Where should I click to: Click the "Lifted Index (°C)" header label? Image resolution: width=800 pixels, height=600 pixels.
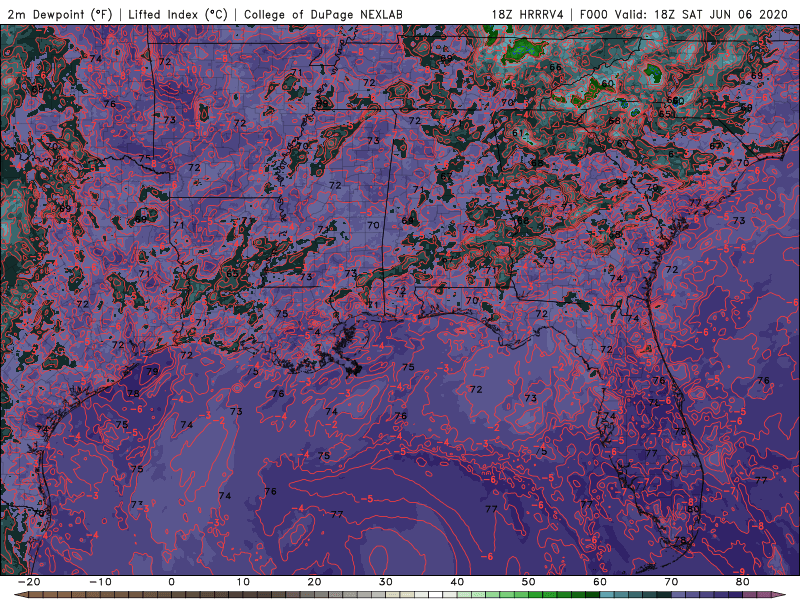(178, 14)
